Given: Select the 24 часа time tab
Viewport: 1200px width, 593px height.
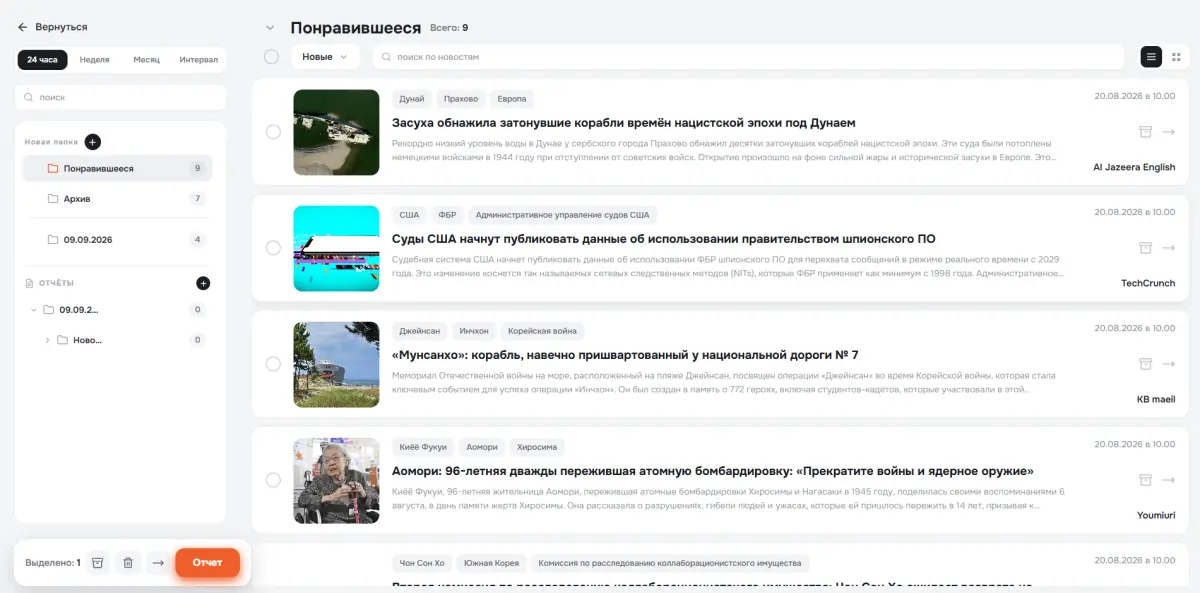Looking at the screenshot, I should point(42,60).
